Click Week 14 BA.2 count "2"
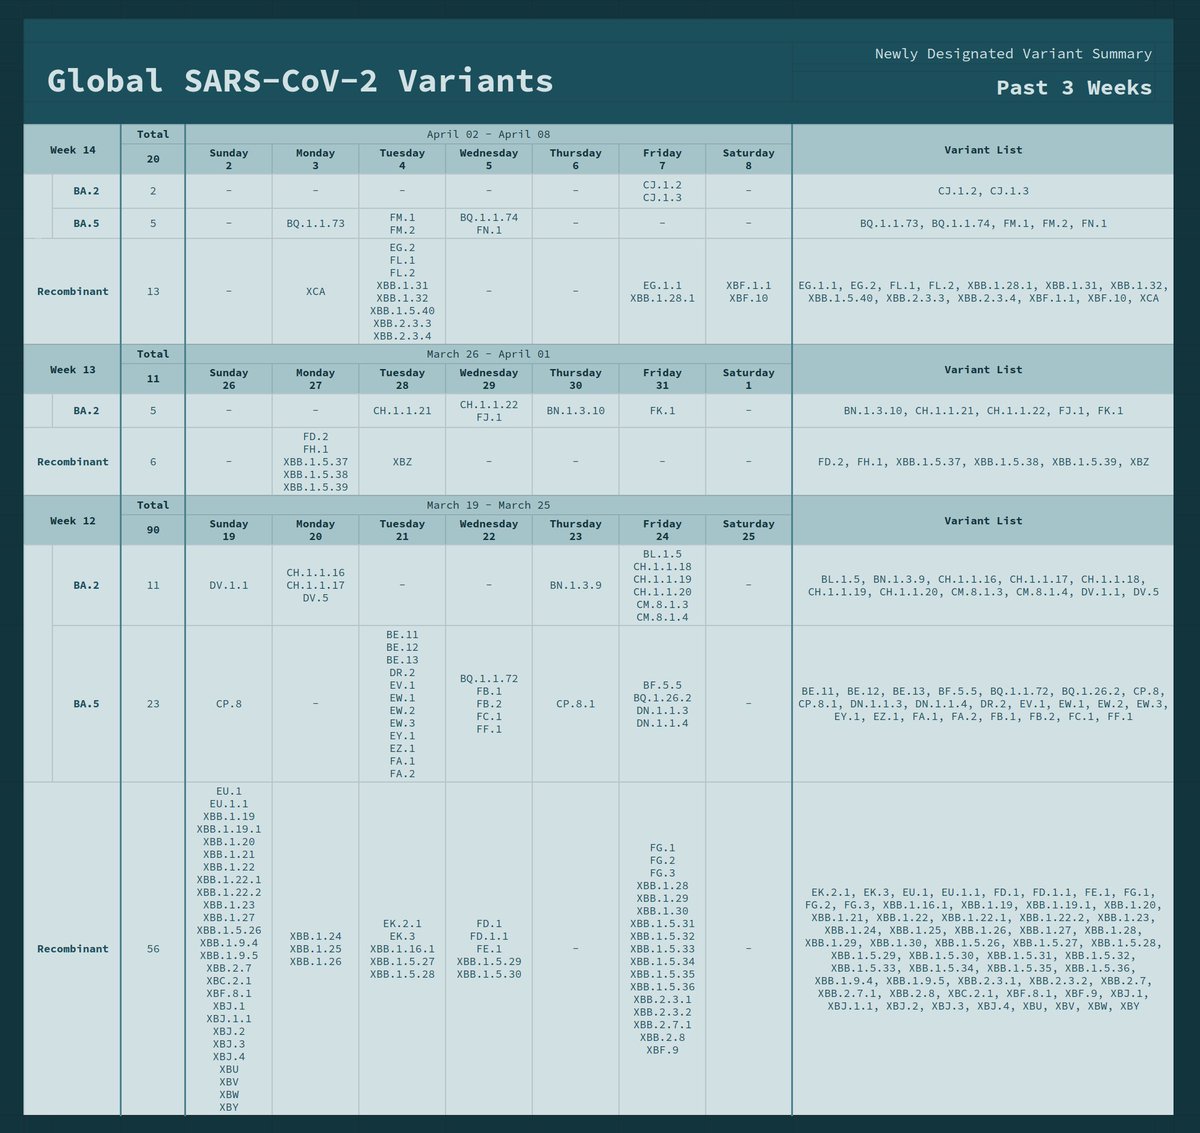Viewport: 1200px width, 1133px height. 153,191
